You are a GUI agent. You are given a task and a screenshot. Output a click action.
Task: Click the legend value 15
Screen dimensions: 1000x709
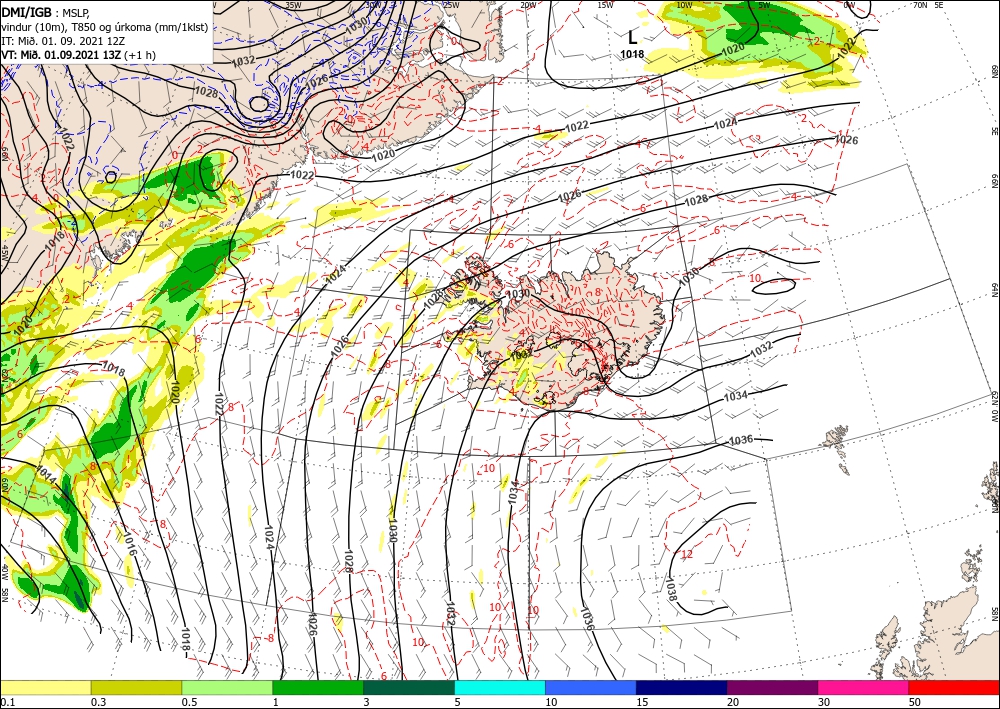[642, 702]
